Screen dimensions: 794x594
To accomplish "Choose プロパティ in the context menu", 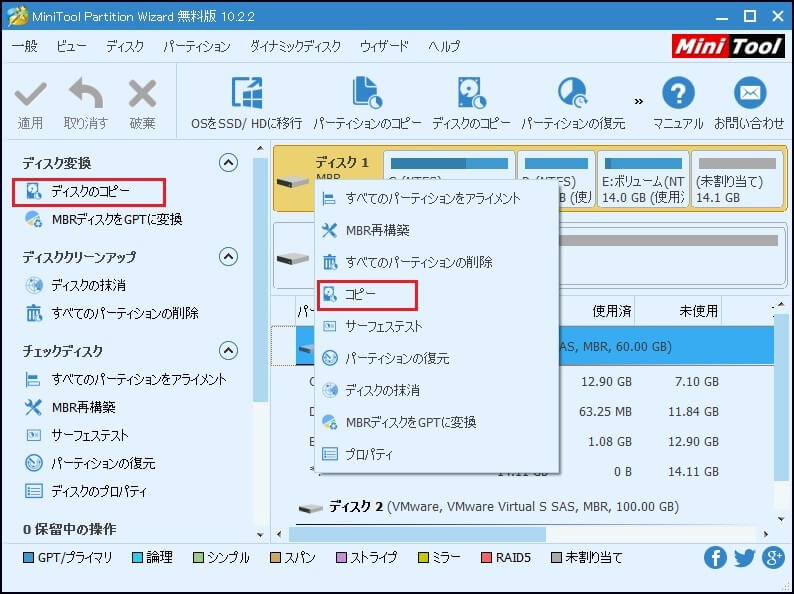I will coord(437,454).
